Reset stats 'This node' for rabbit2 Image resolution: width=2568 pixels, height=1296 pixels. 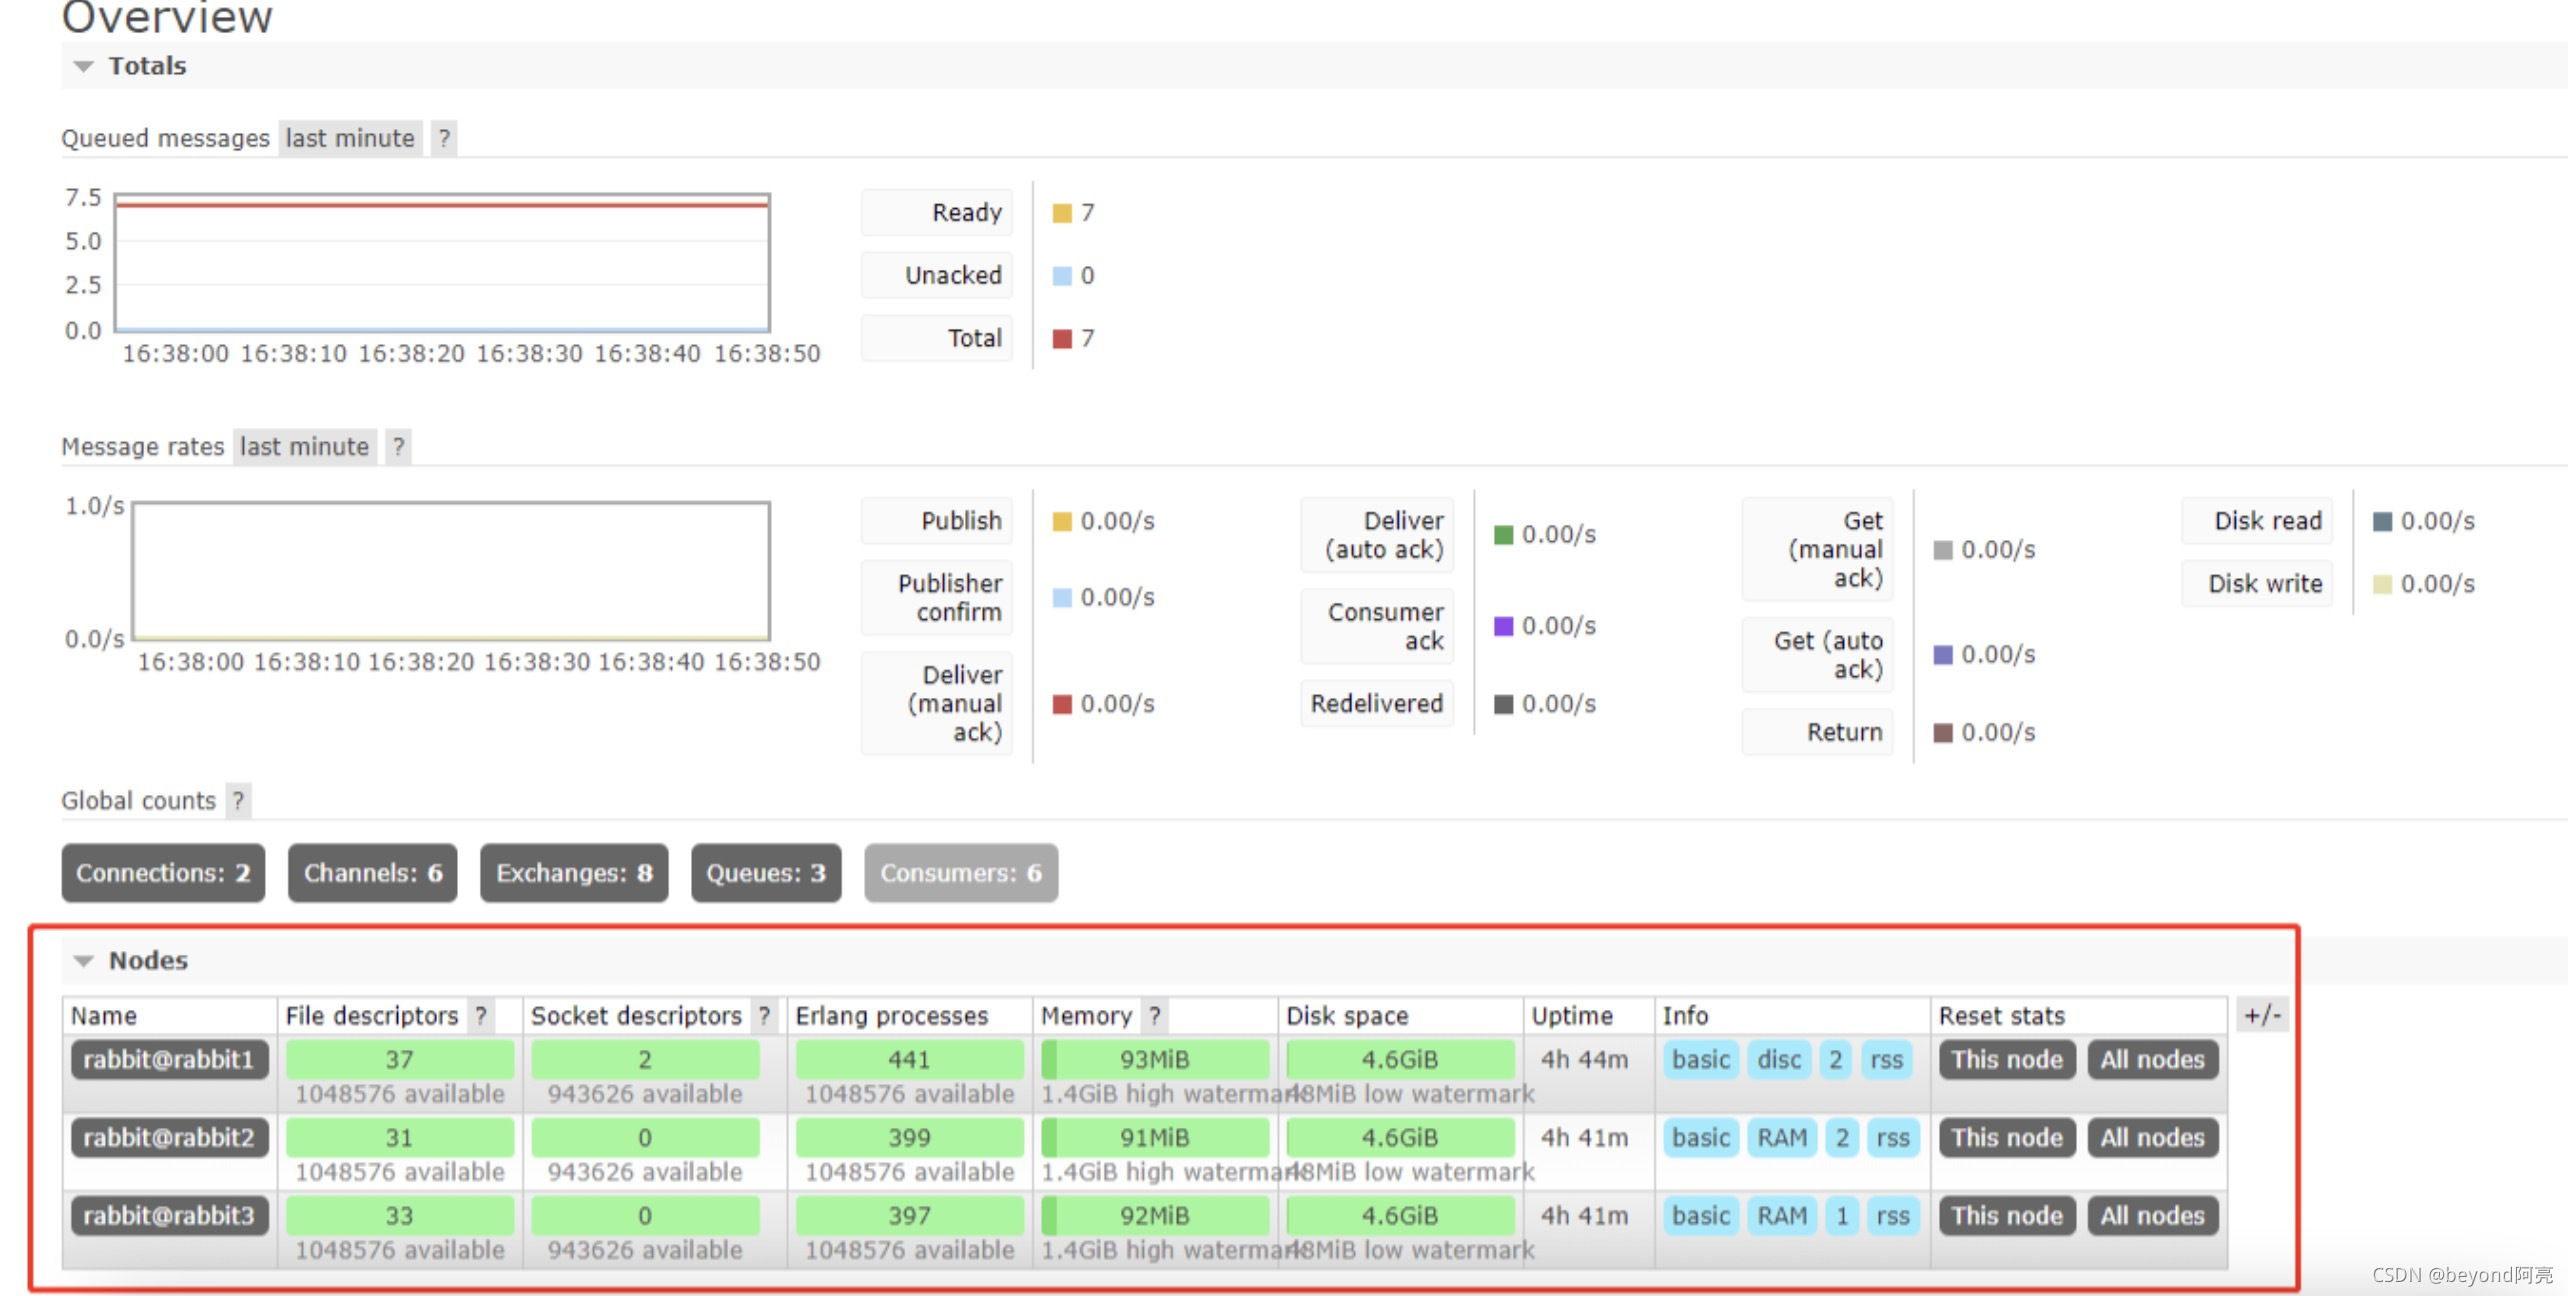click(x=2007, y=1138)
